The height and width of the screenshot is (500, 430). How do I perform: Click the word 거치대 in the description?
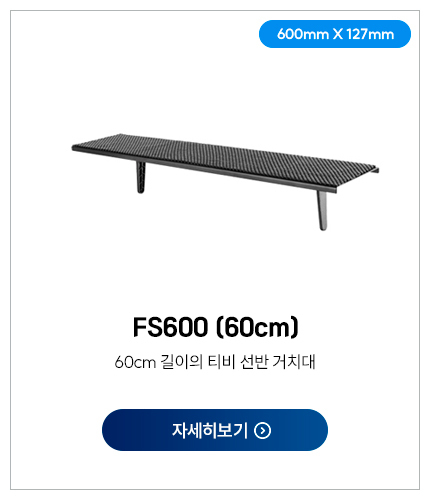coord(294,362)
